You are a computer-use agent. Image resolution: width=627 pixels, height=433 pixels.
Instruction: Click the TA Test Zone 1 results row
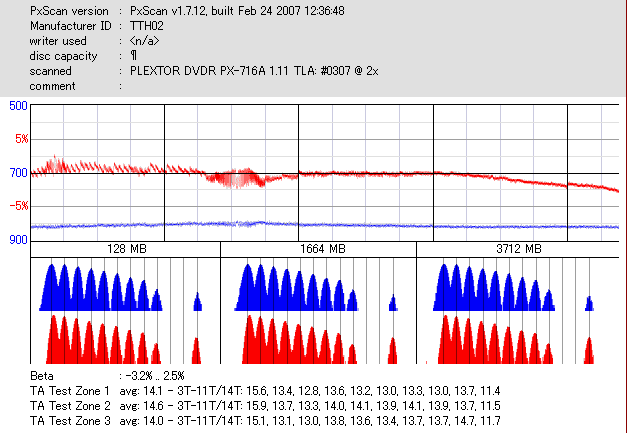click(x=265, y=391)
